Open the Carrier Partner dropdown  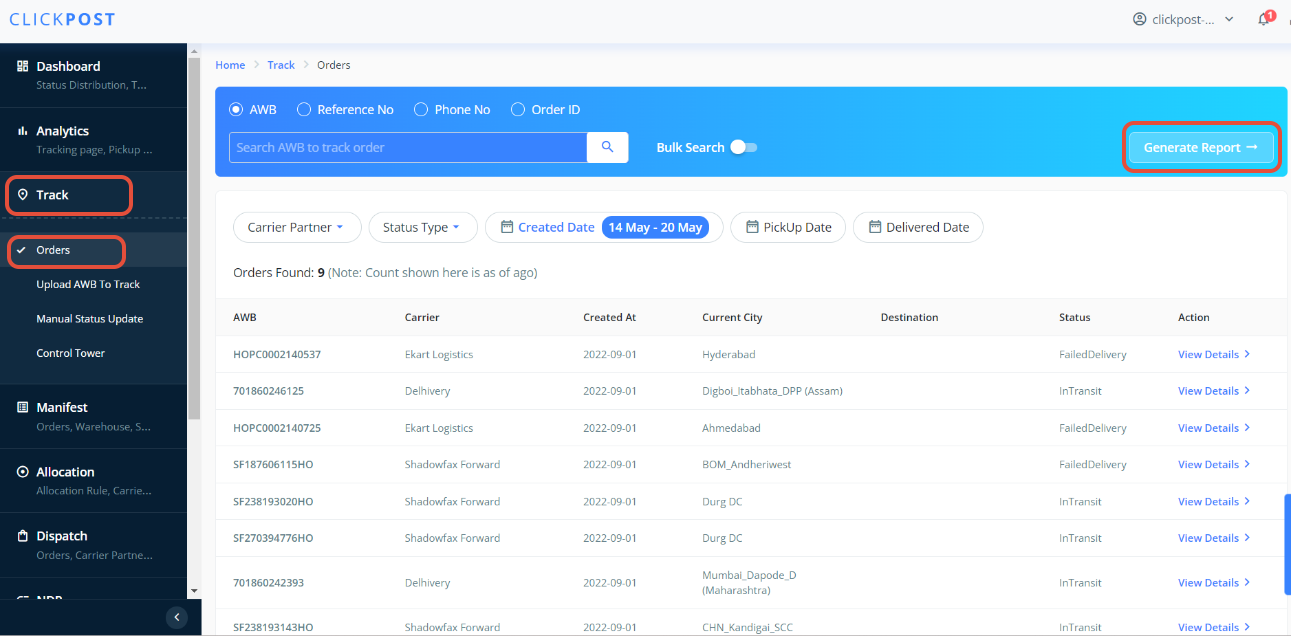coord(295,227)
